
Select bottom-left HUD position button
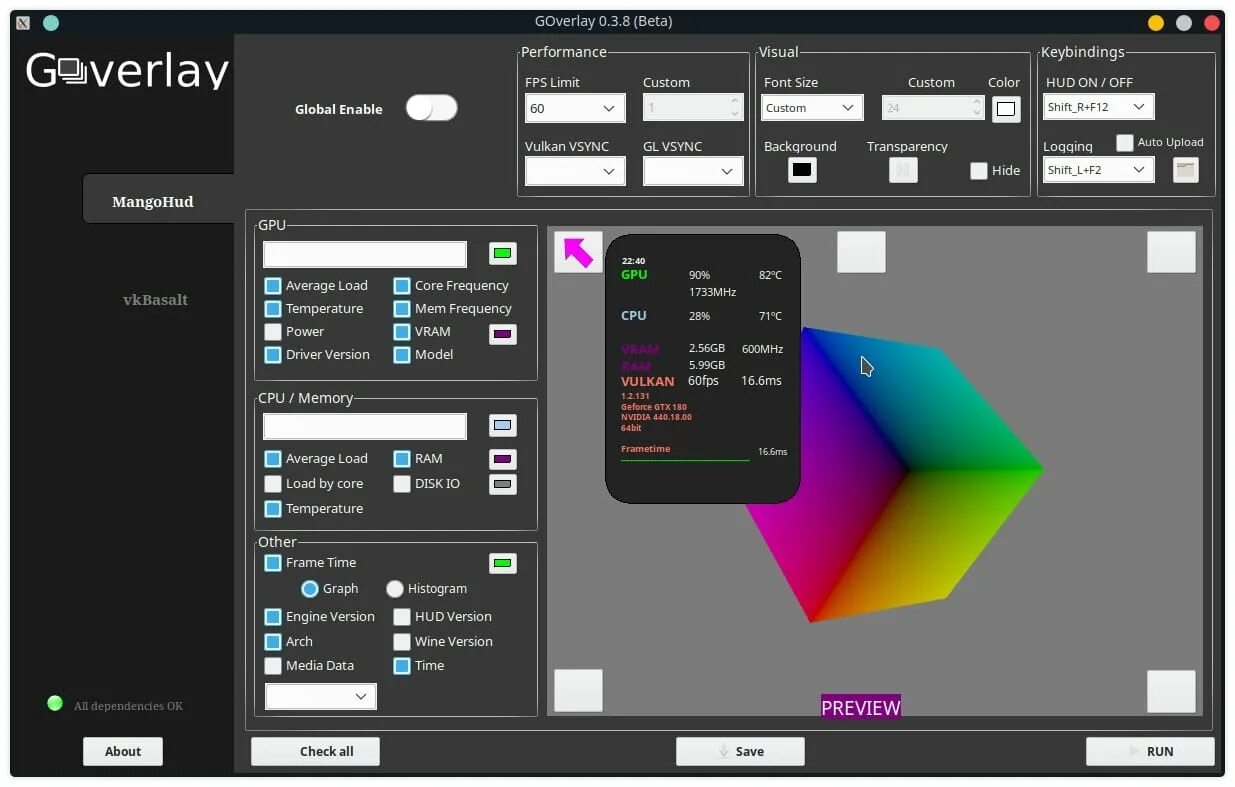578,690
